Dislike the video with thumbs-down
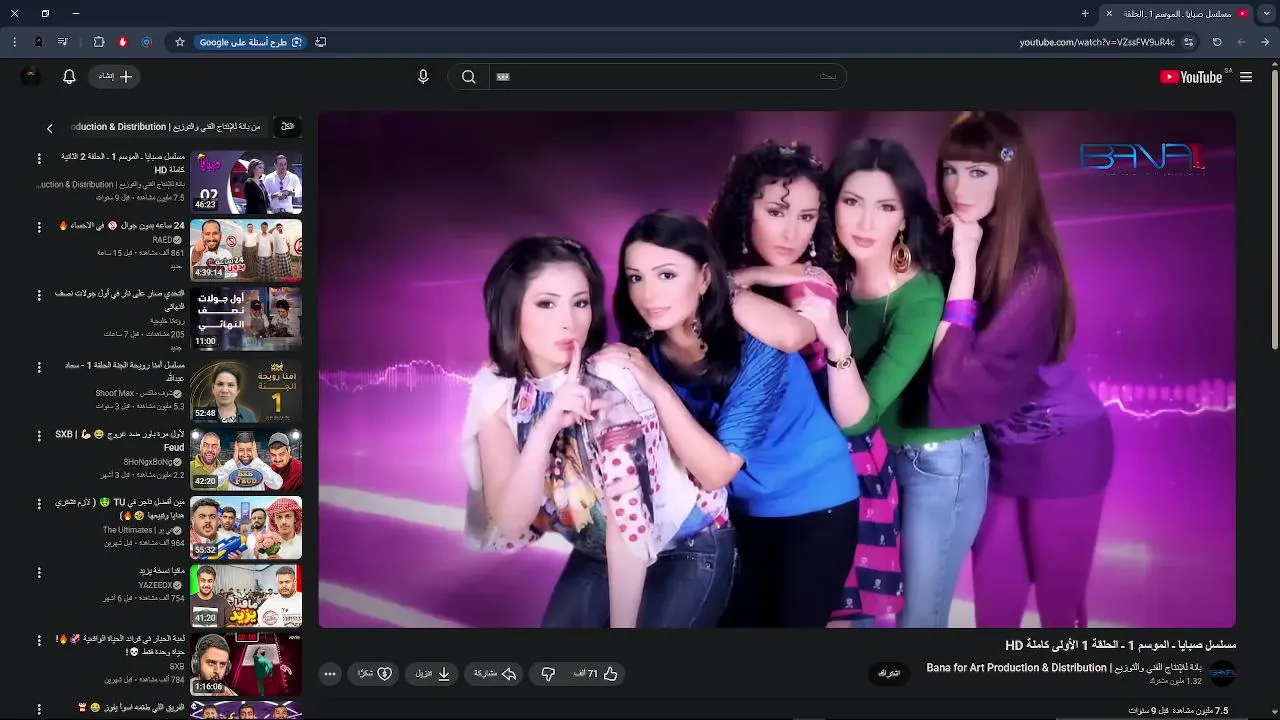This screenshot has width=1280, height=720. coord(547,674)
